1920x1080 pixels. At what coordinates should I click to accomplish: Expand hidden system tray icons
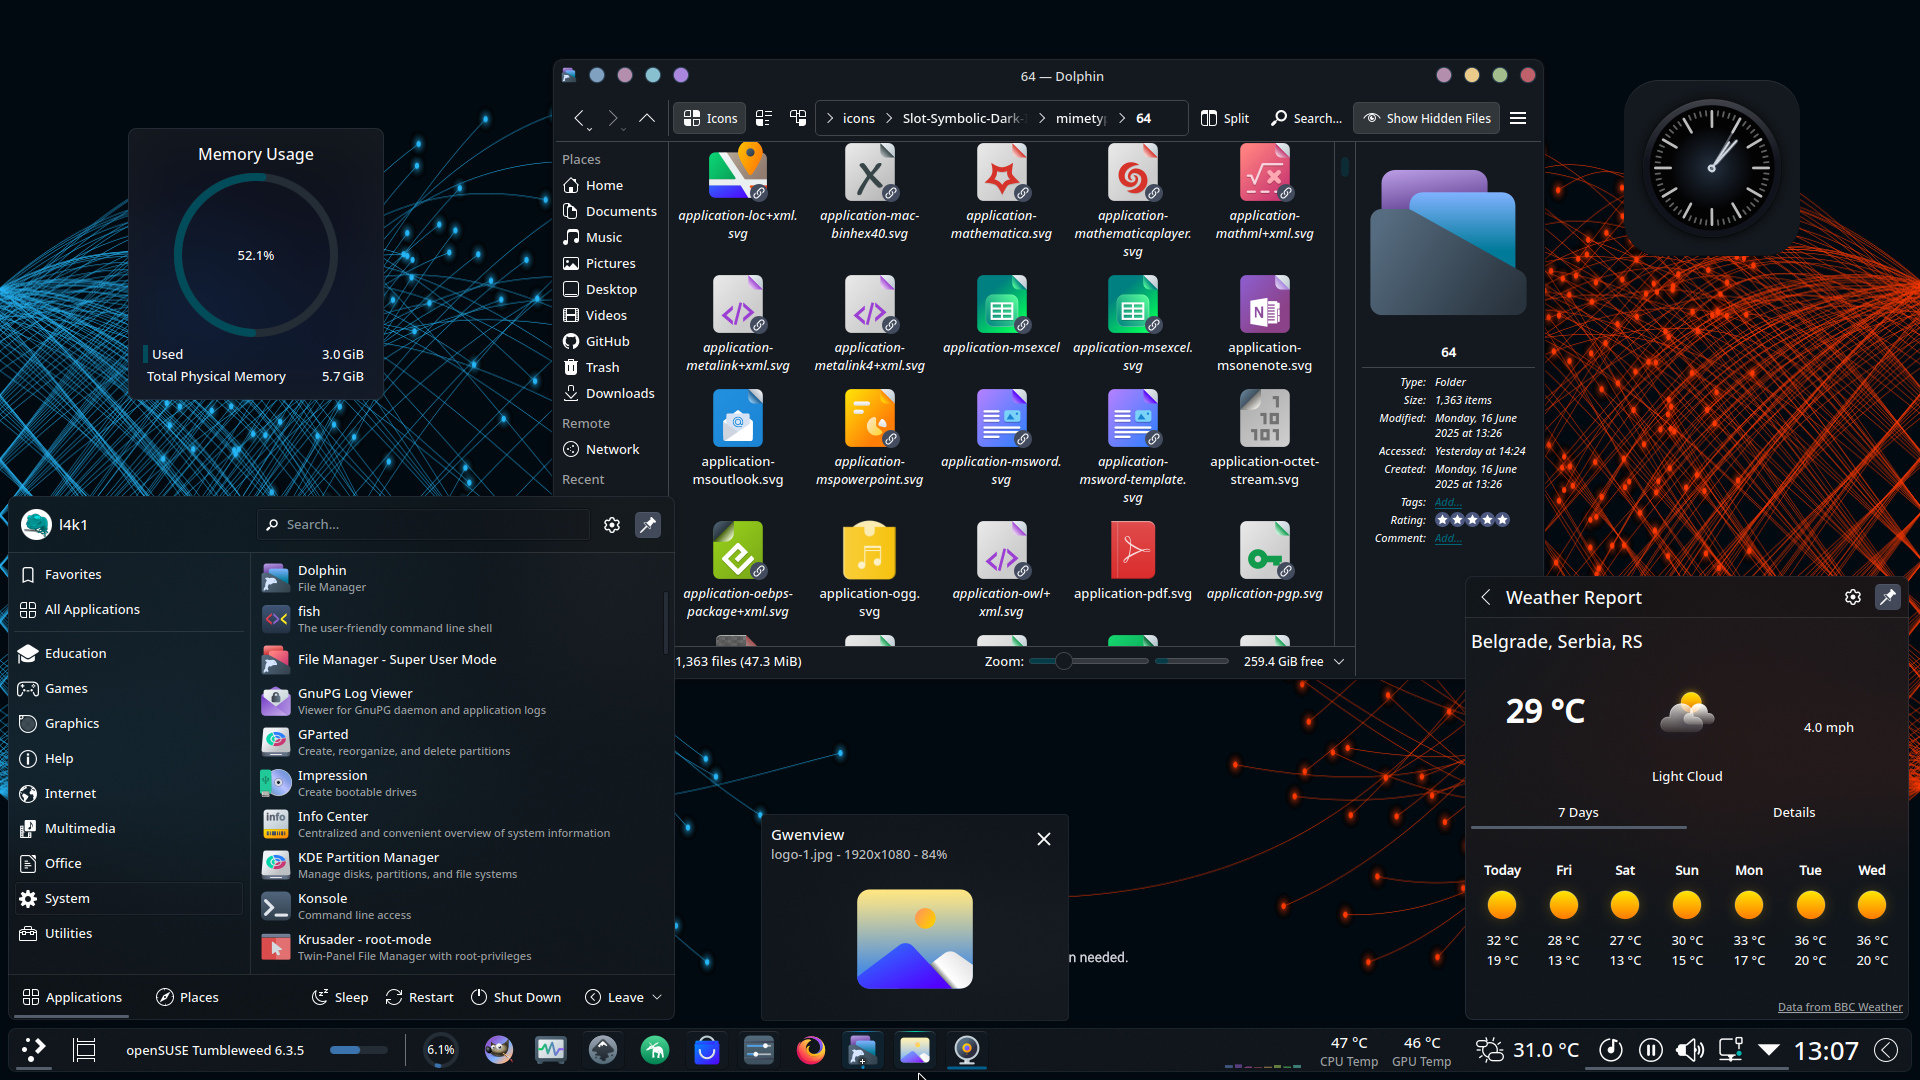pyautogui.click(x=1768, y=1050)
